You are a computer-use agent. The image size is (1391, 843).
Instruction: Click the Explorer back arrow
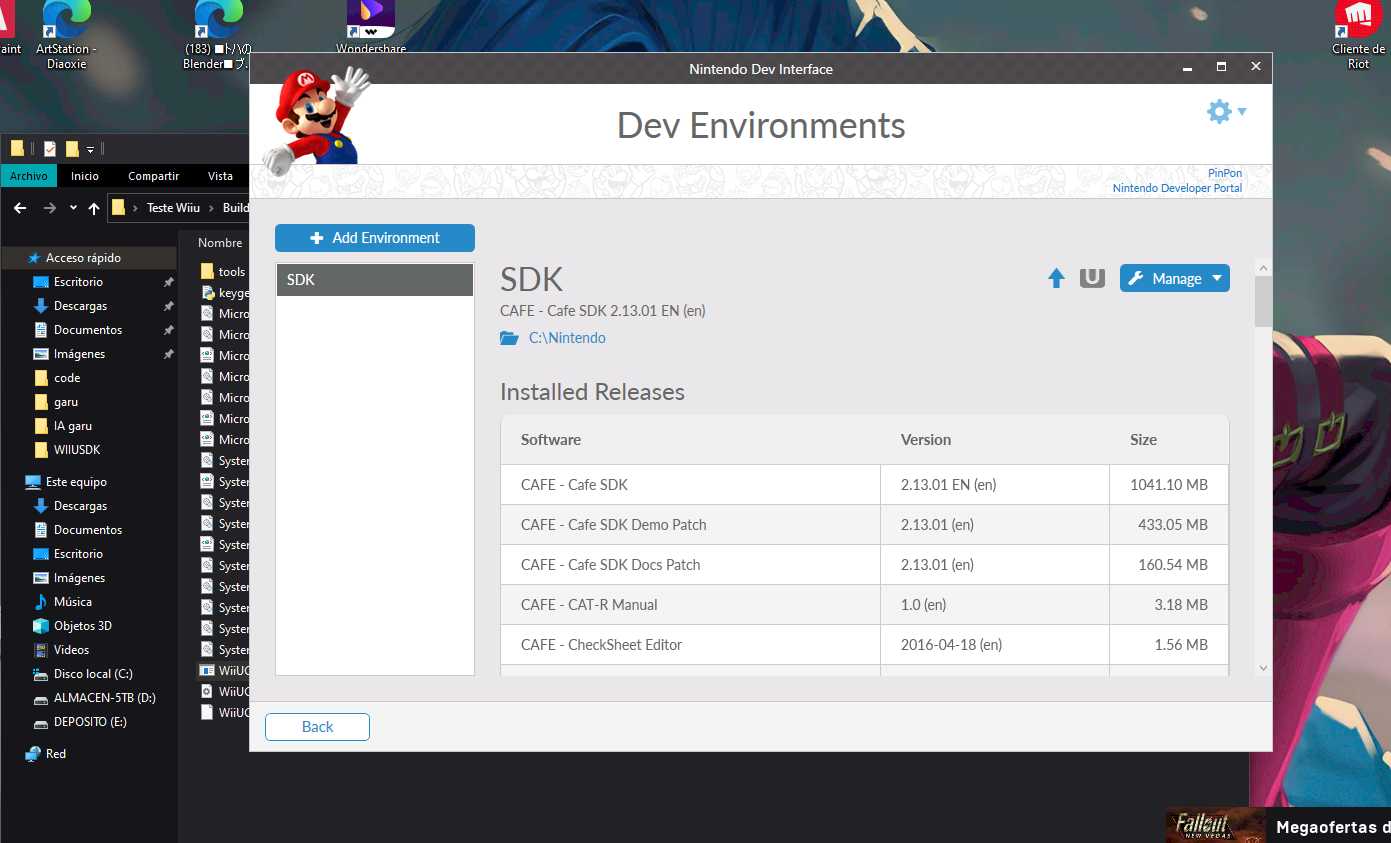19,208
